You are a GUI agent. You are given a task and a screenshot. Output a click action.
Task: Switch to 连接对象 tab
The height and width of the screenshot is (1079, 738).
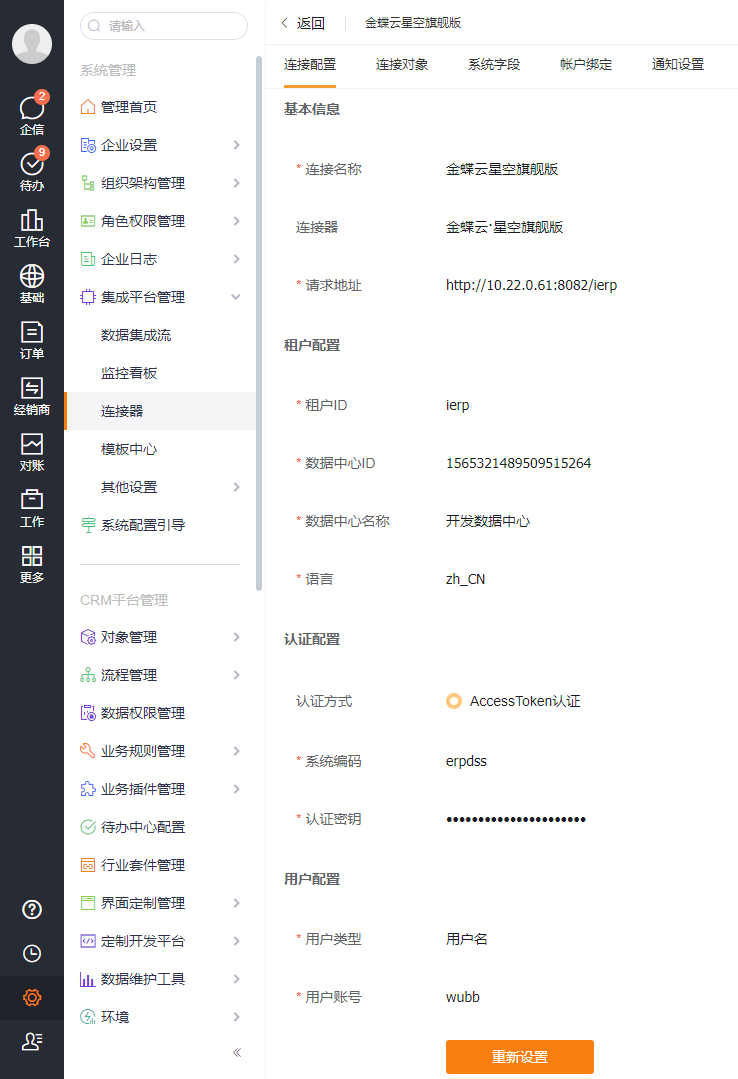point(402,65)
